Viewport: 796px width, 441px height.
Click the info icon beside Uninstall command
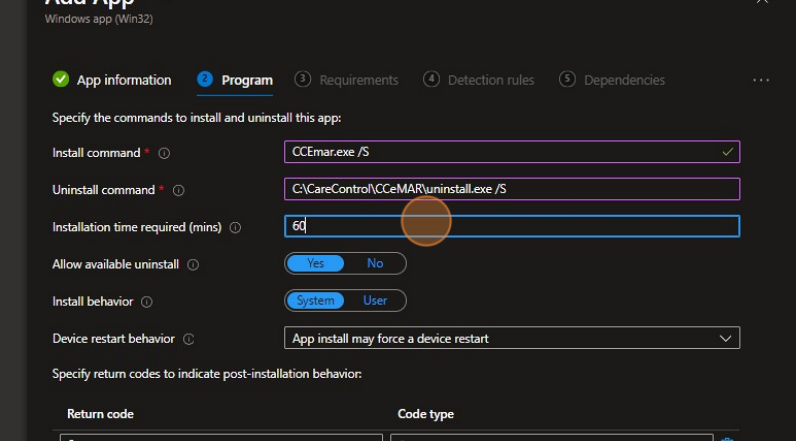[179, 190]
